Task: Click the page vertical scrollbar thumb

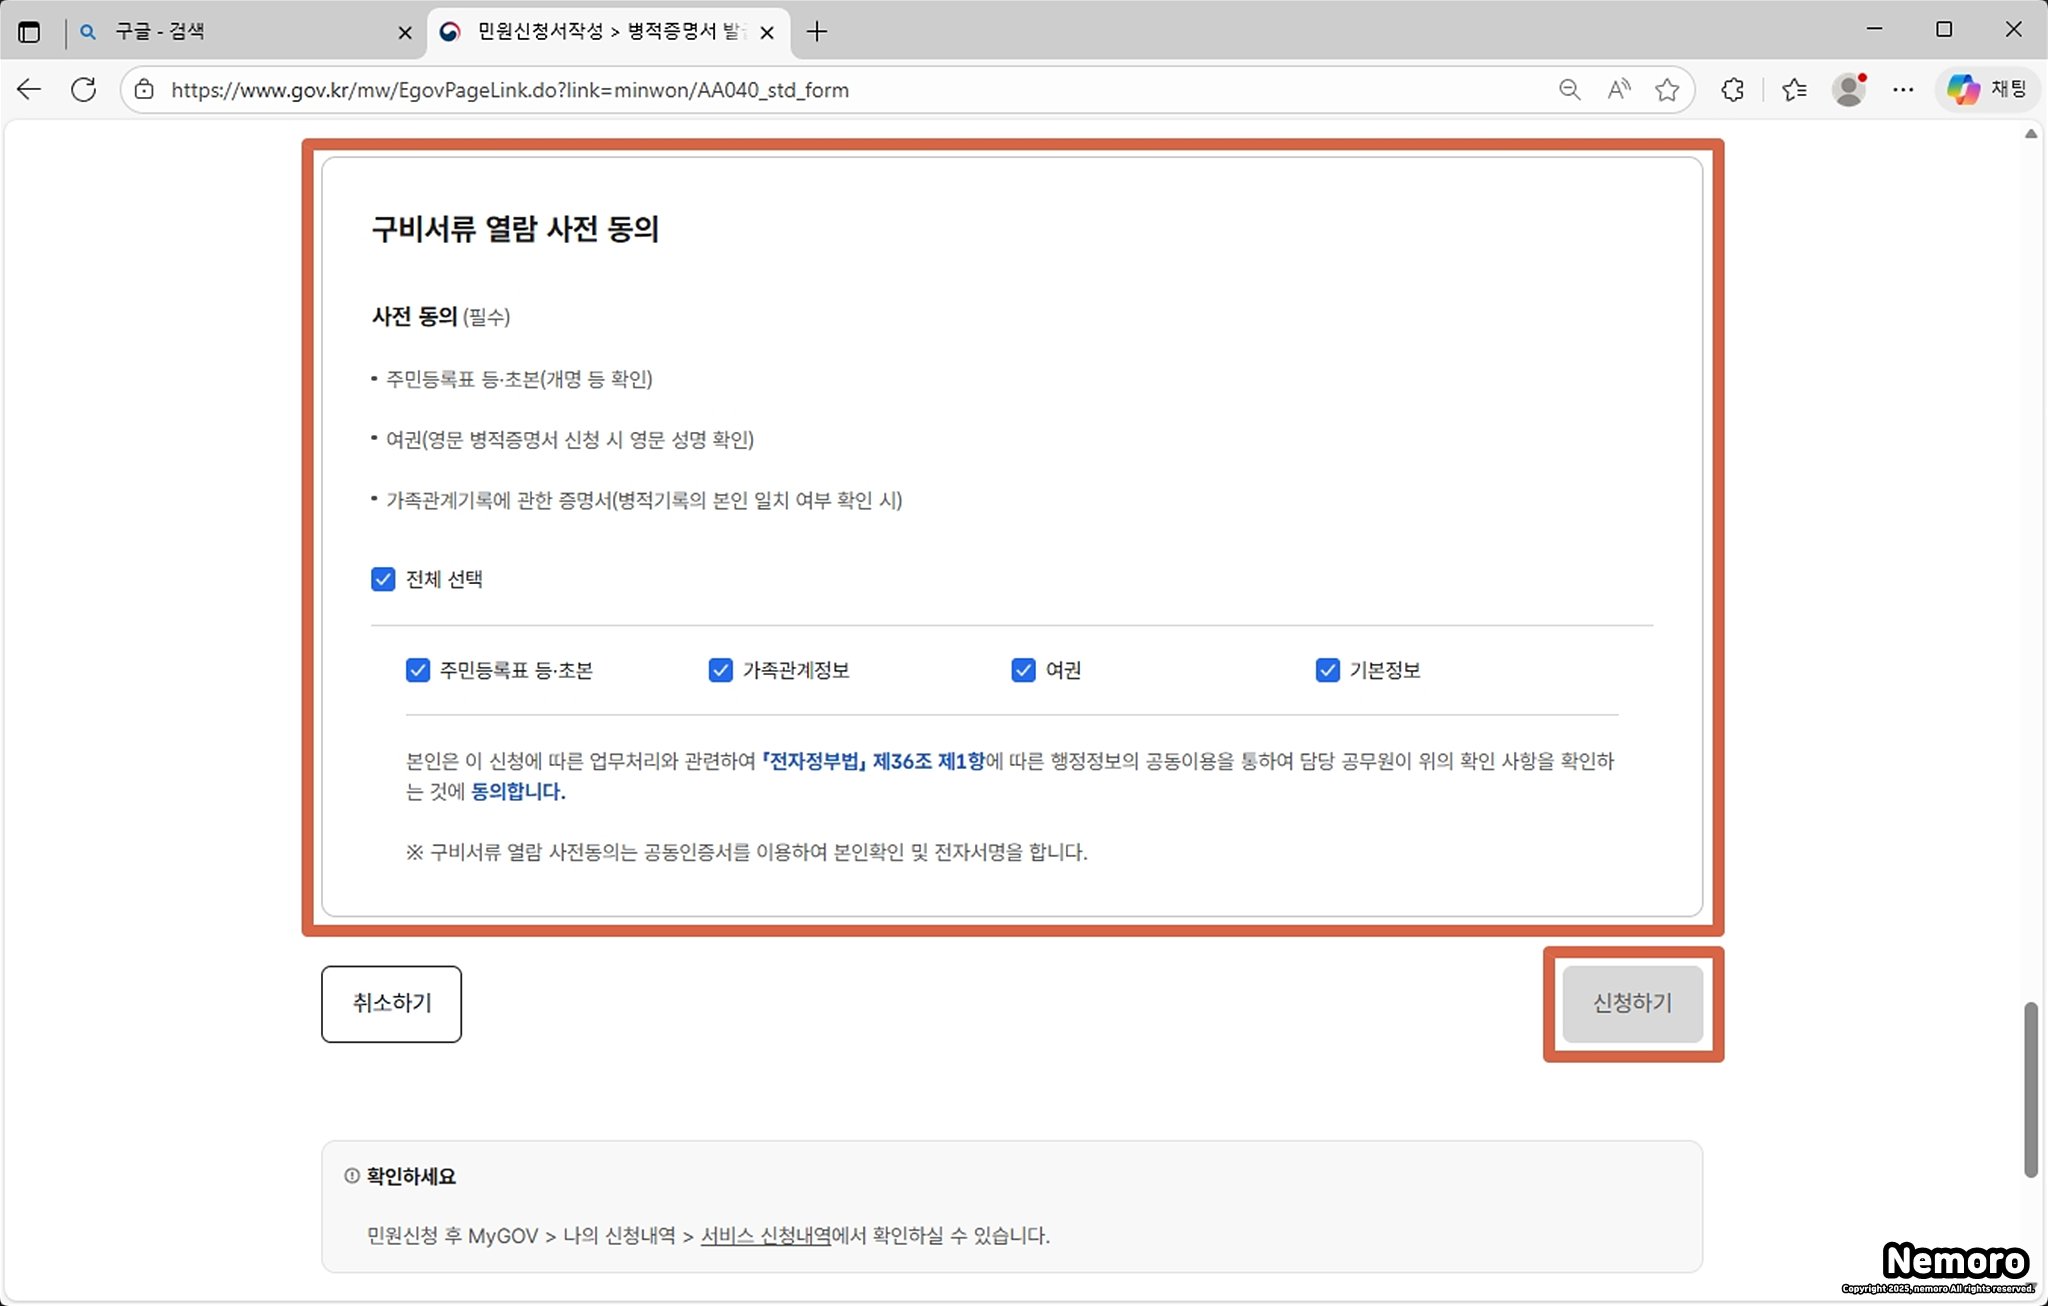Action: pyautogui.click(x=2030, y=1088)
